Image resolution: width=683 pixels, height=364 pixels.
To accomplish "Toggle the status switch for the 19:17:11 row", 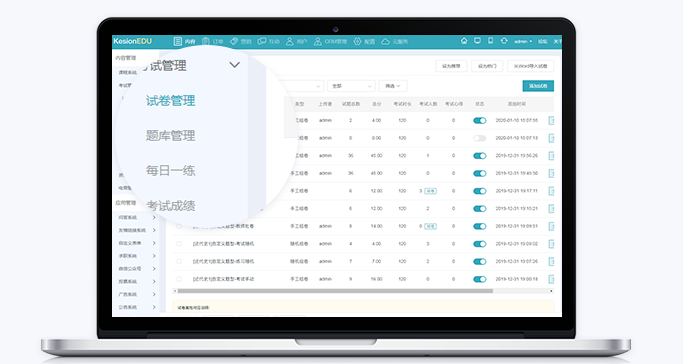I will [x=480, y=191].
